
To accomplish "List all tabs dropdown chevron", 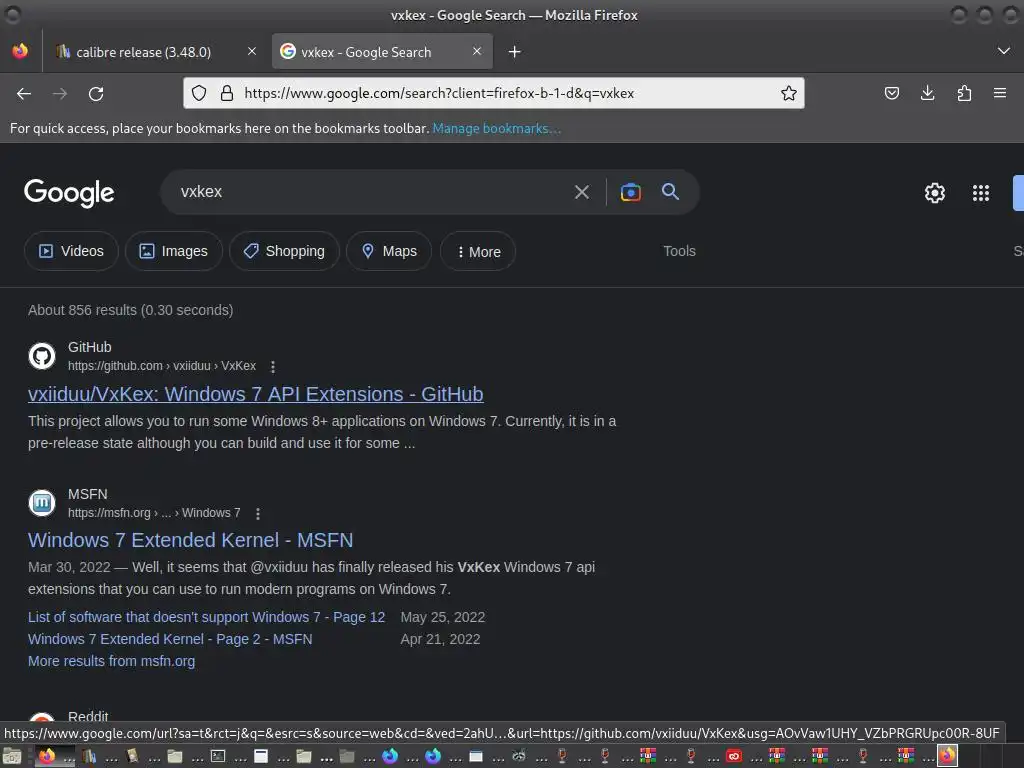I will (1004, 51).
